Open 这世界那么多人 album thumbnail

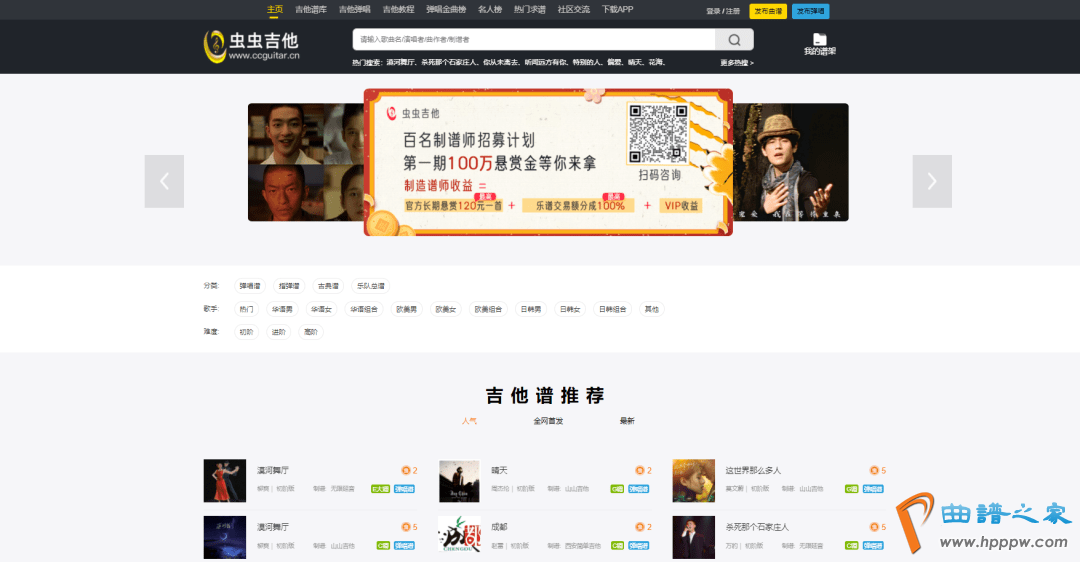point(693,480)
